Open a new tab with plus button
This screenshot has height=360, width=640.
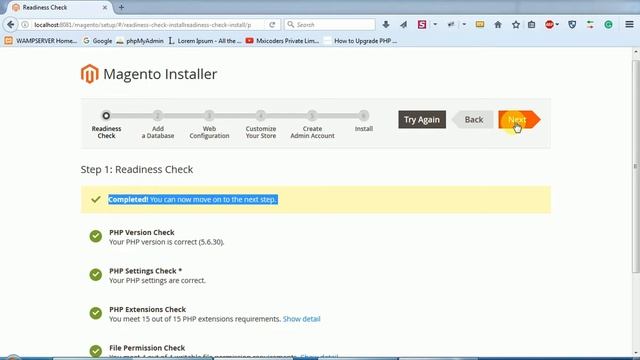coord(121,7)
